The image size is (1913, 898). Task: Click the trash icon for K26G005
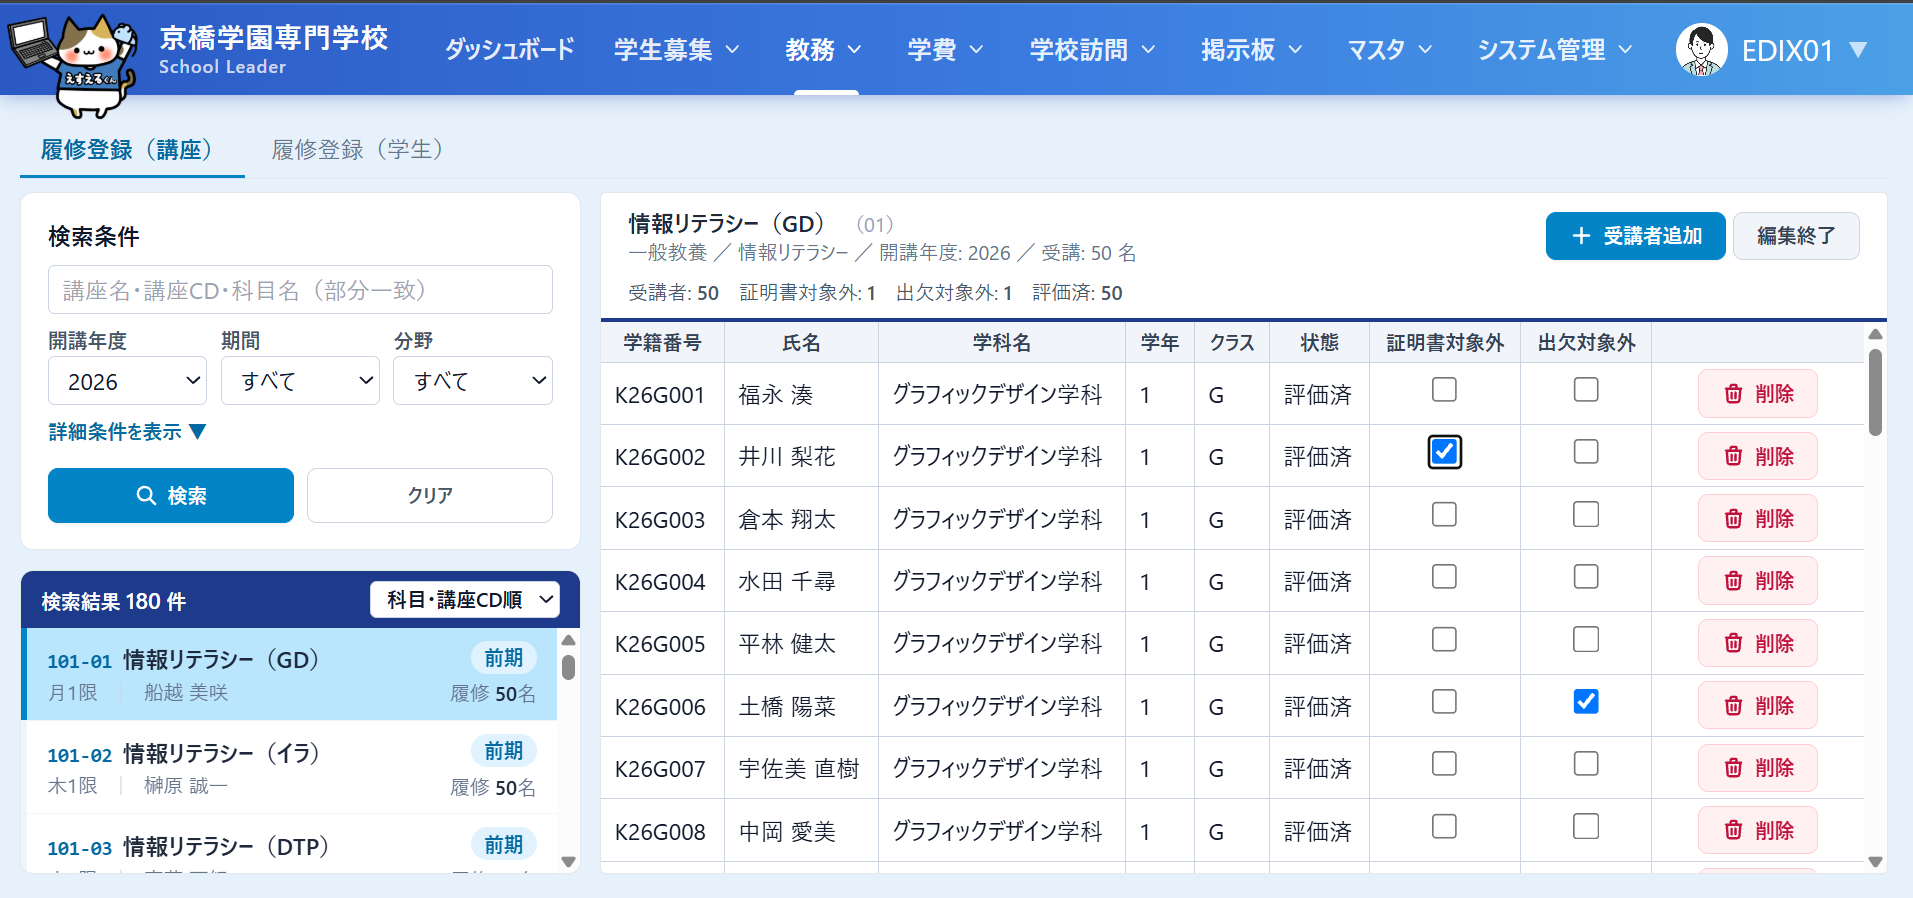click(x=1733, y=643)
